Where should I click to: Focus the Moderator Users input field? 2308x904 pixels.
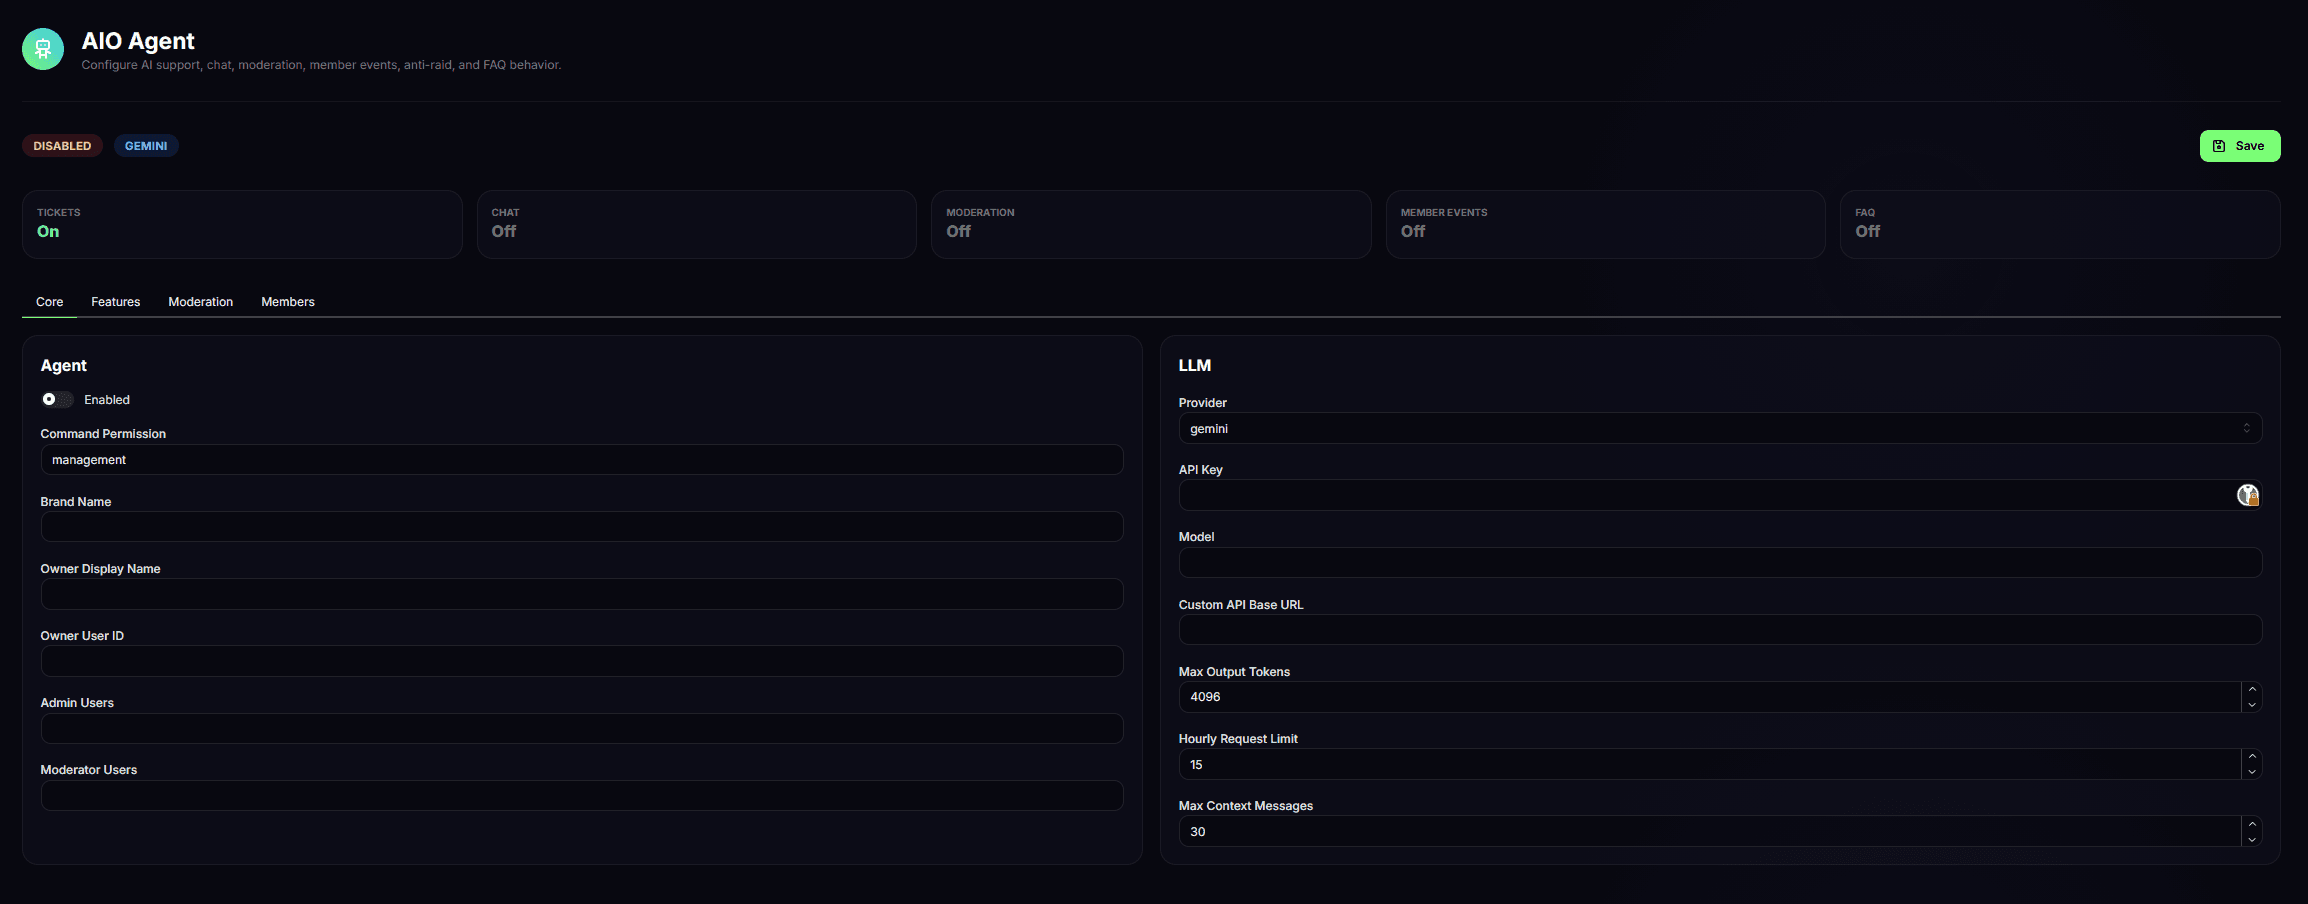click(582, 795)
